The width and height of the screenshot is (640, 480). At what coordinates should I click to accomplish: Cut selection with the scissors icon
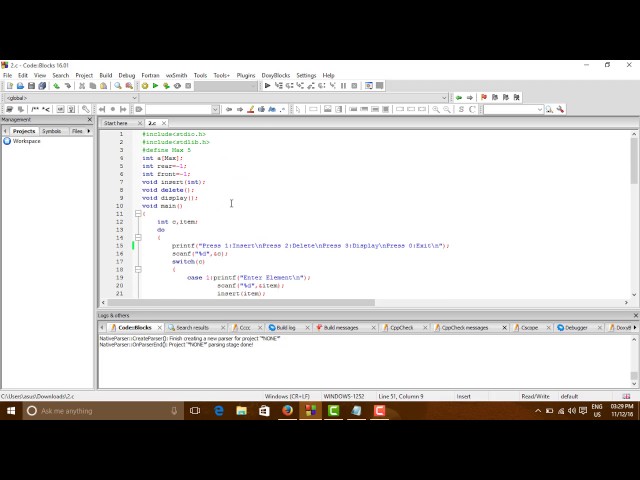point(82,86)
